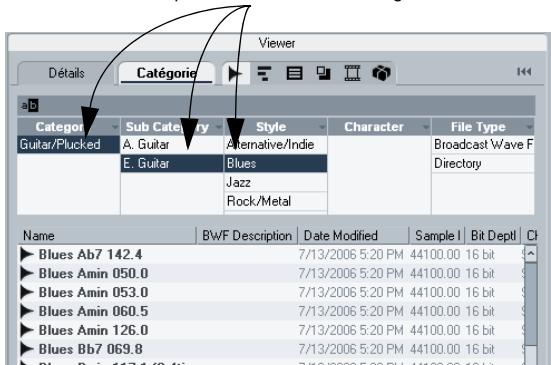Select file name Blues Bb7 069.8
Image resolution: width=551 pixels, height=365 pixels.
91,349
